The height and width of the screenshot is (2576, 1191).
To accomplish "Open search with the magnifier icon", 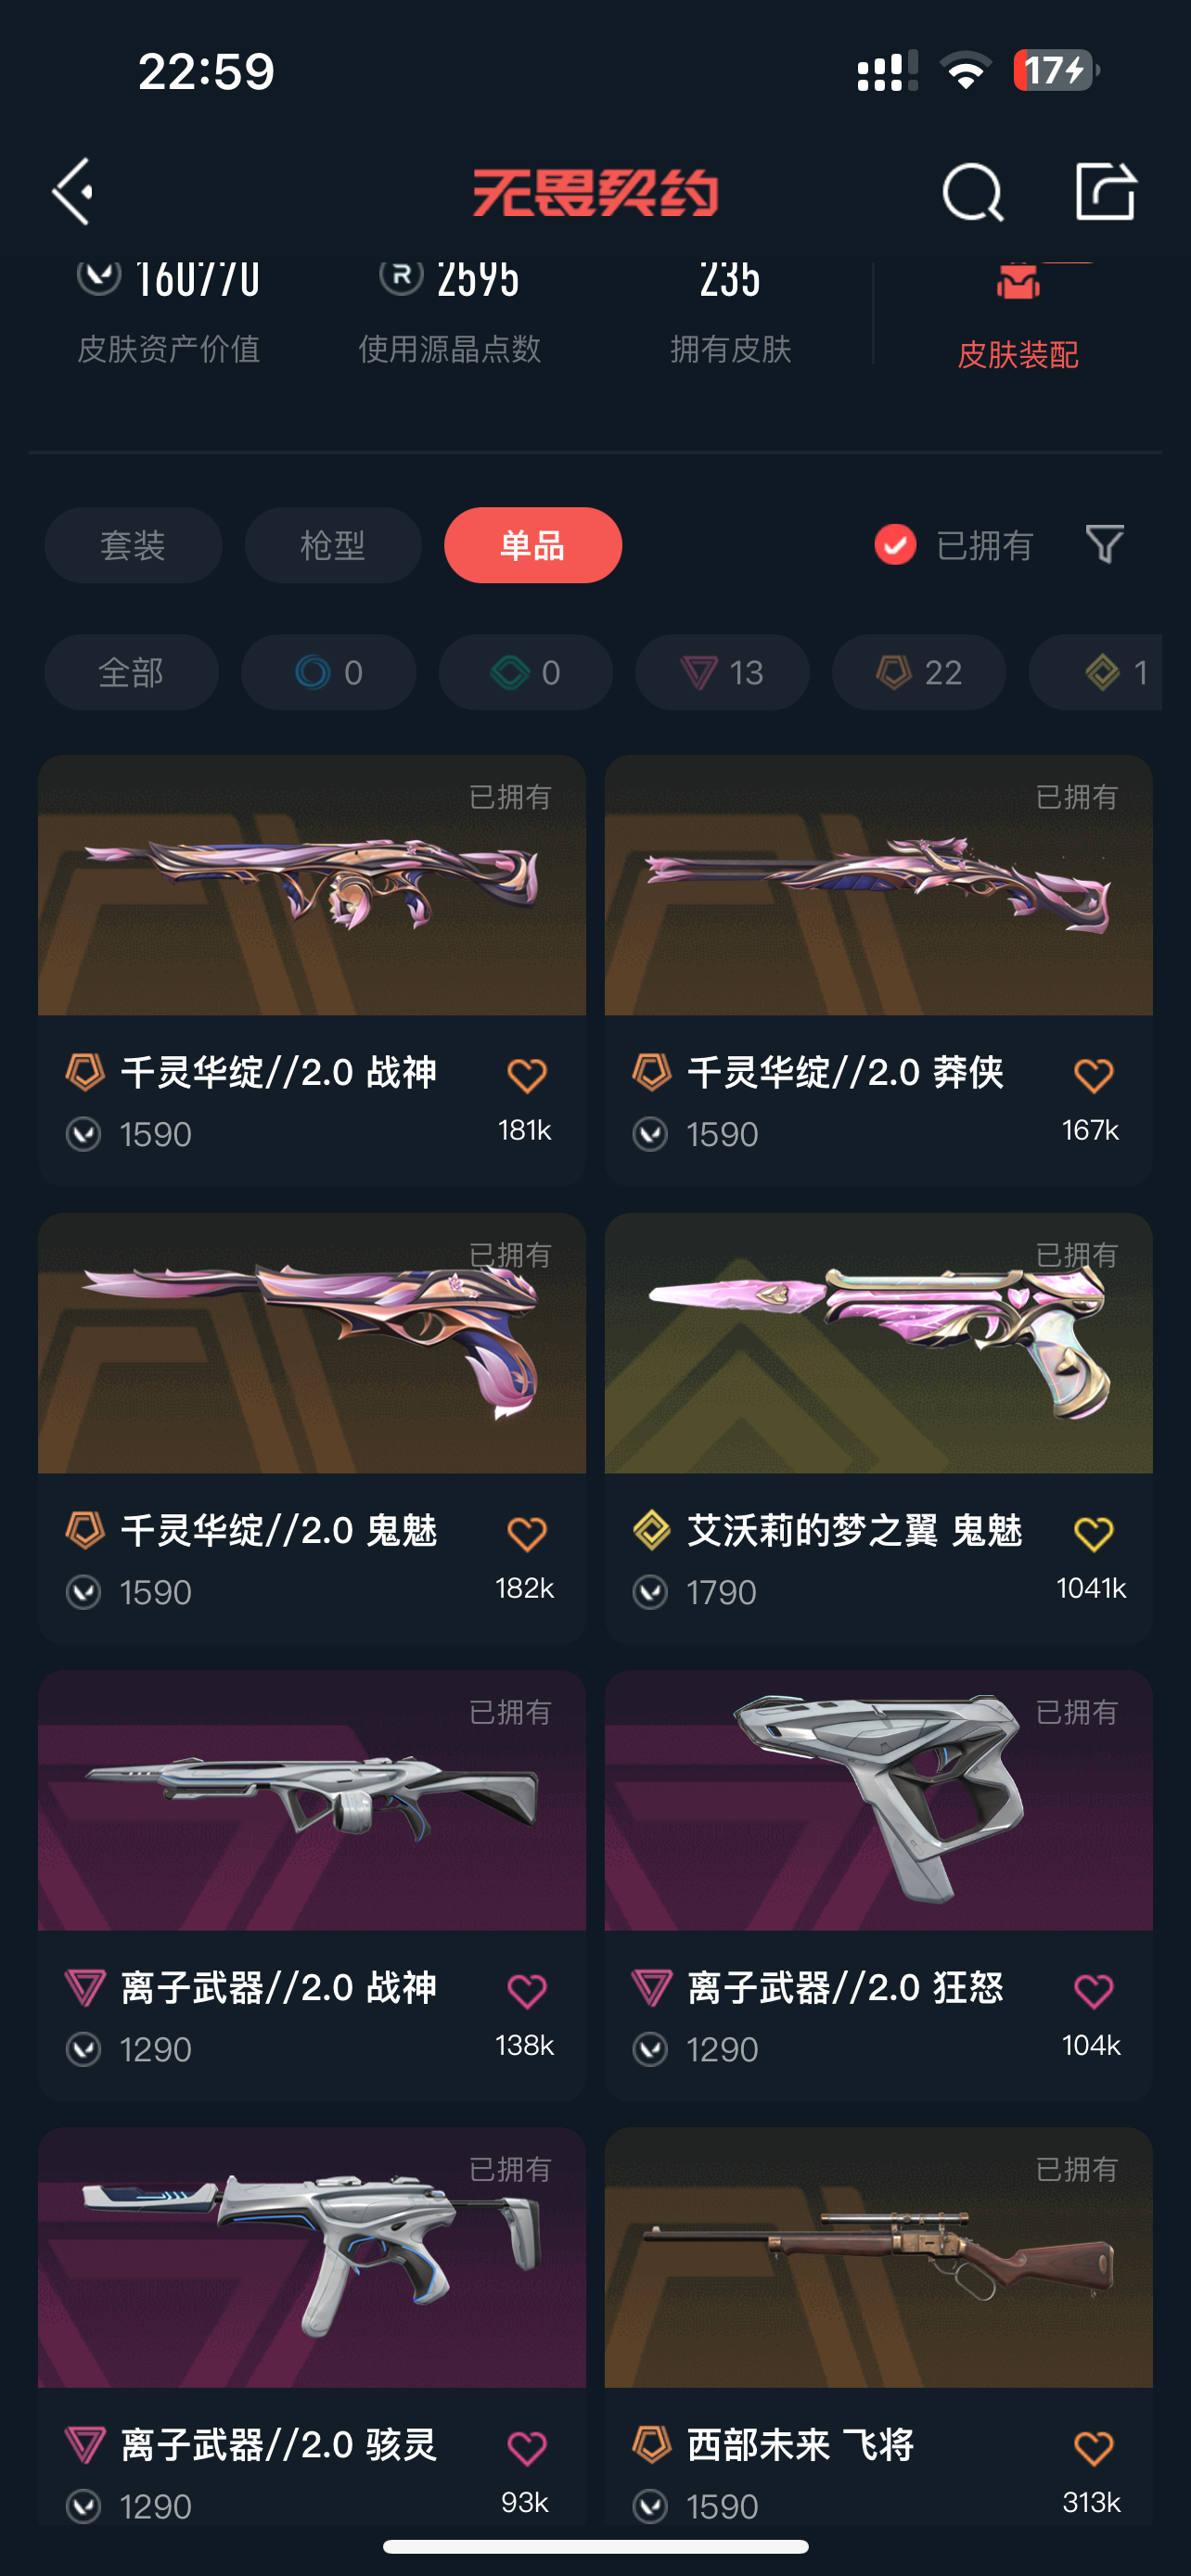I will [x=972, y=191].
